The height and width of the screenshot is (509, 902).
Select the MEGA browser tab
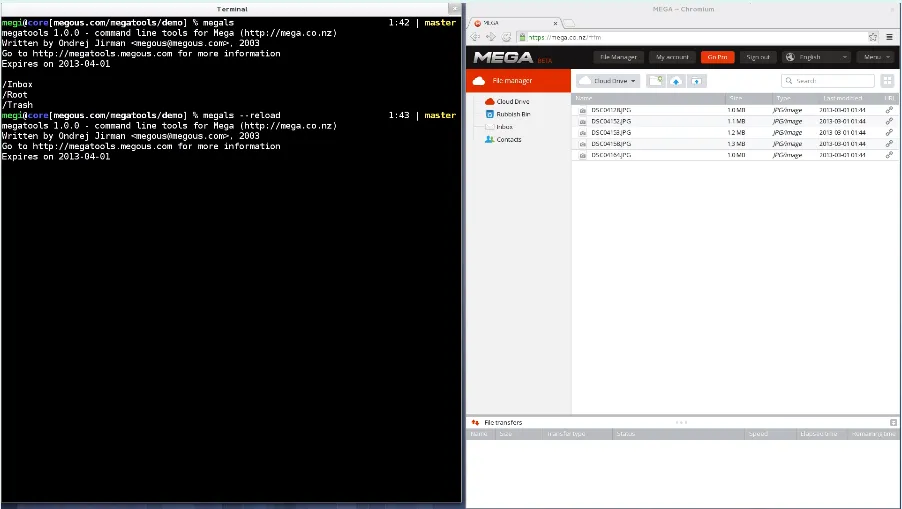coord(515,23)
